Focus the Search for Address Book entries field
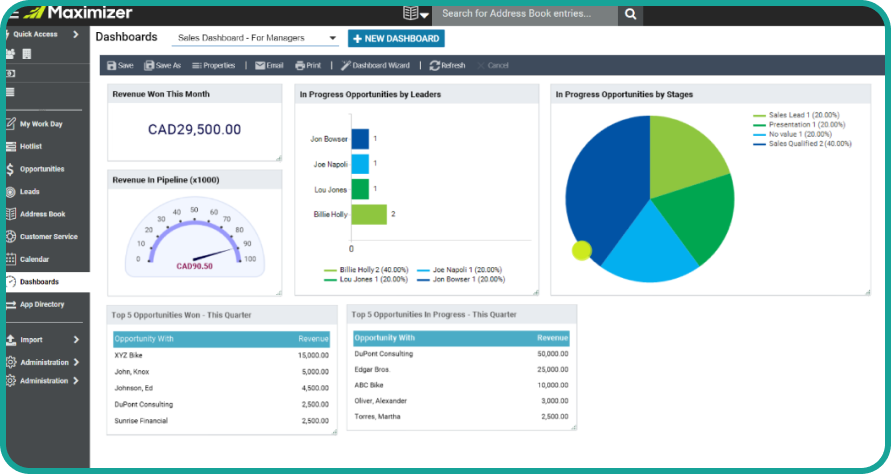Screen dimensions: 891x474 click(x=524, y=14)
